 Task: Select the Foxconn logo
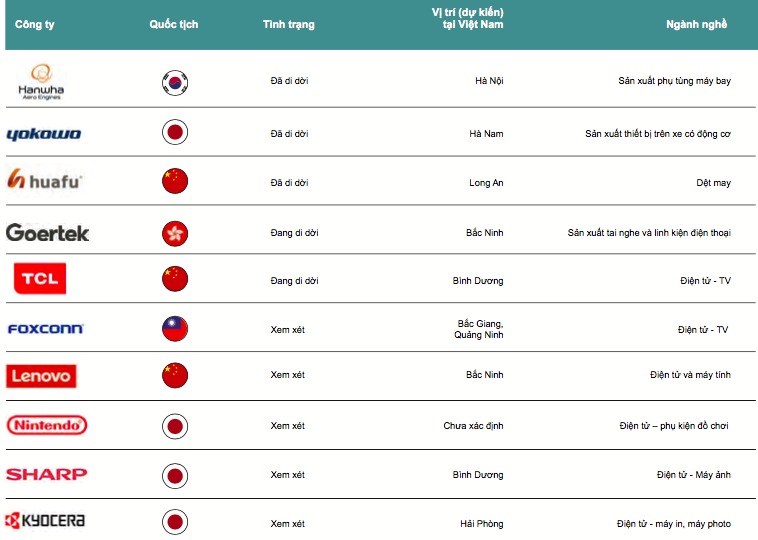click(x=45, y=329)
